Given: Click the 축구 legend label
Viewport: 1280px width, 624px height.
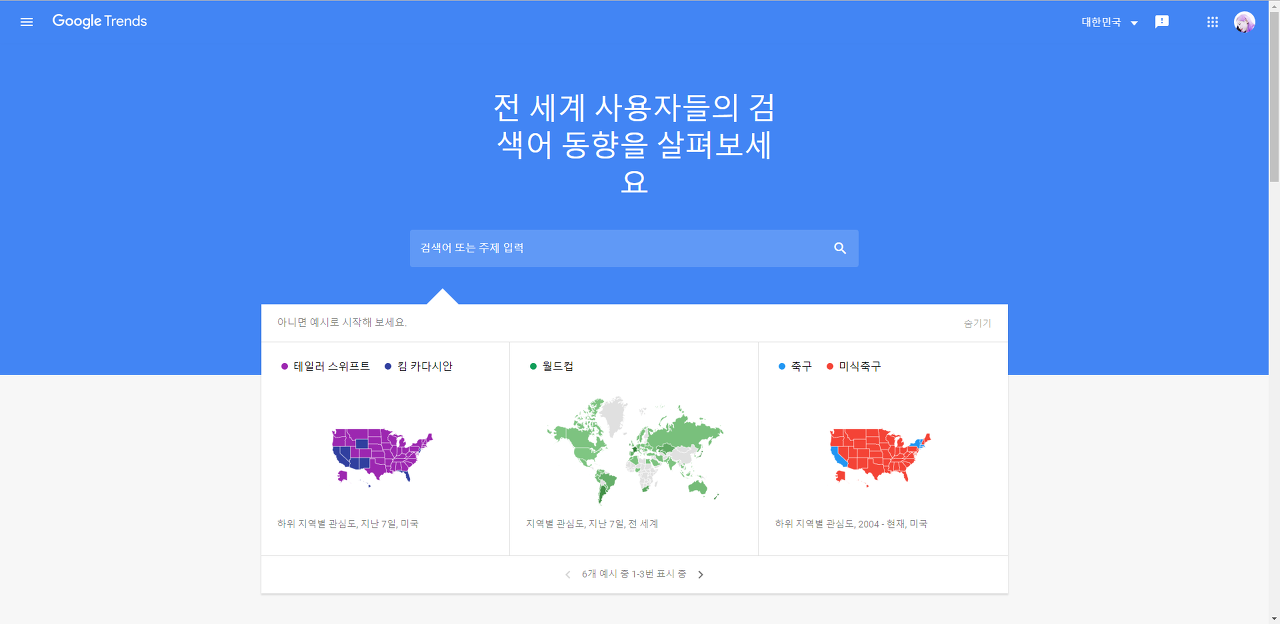Looking at the screenshot, I should tap(801, 367).
